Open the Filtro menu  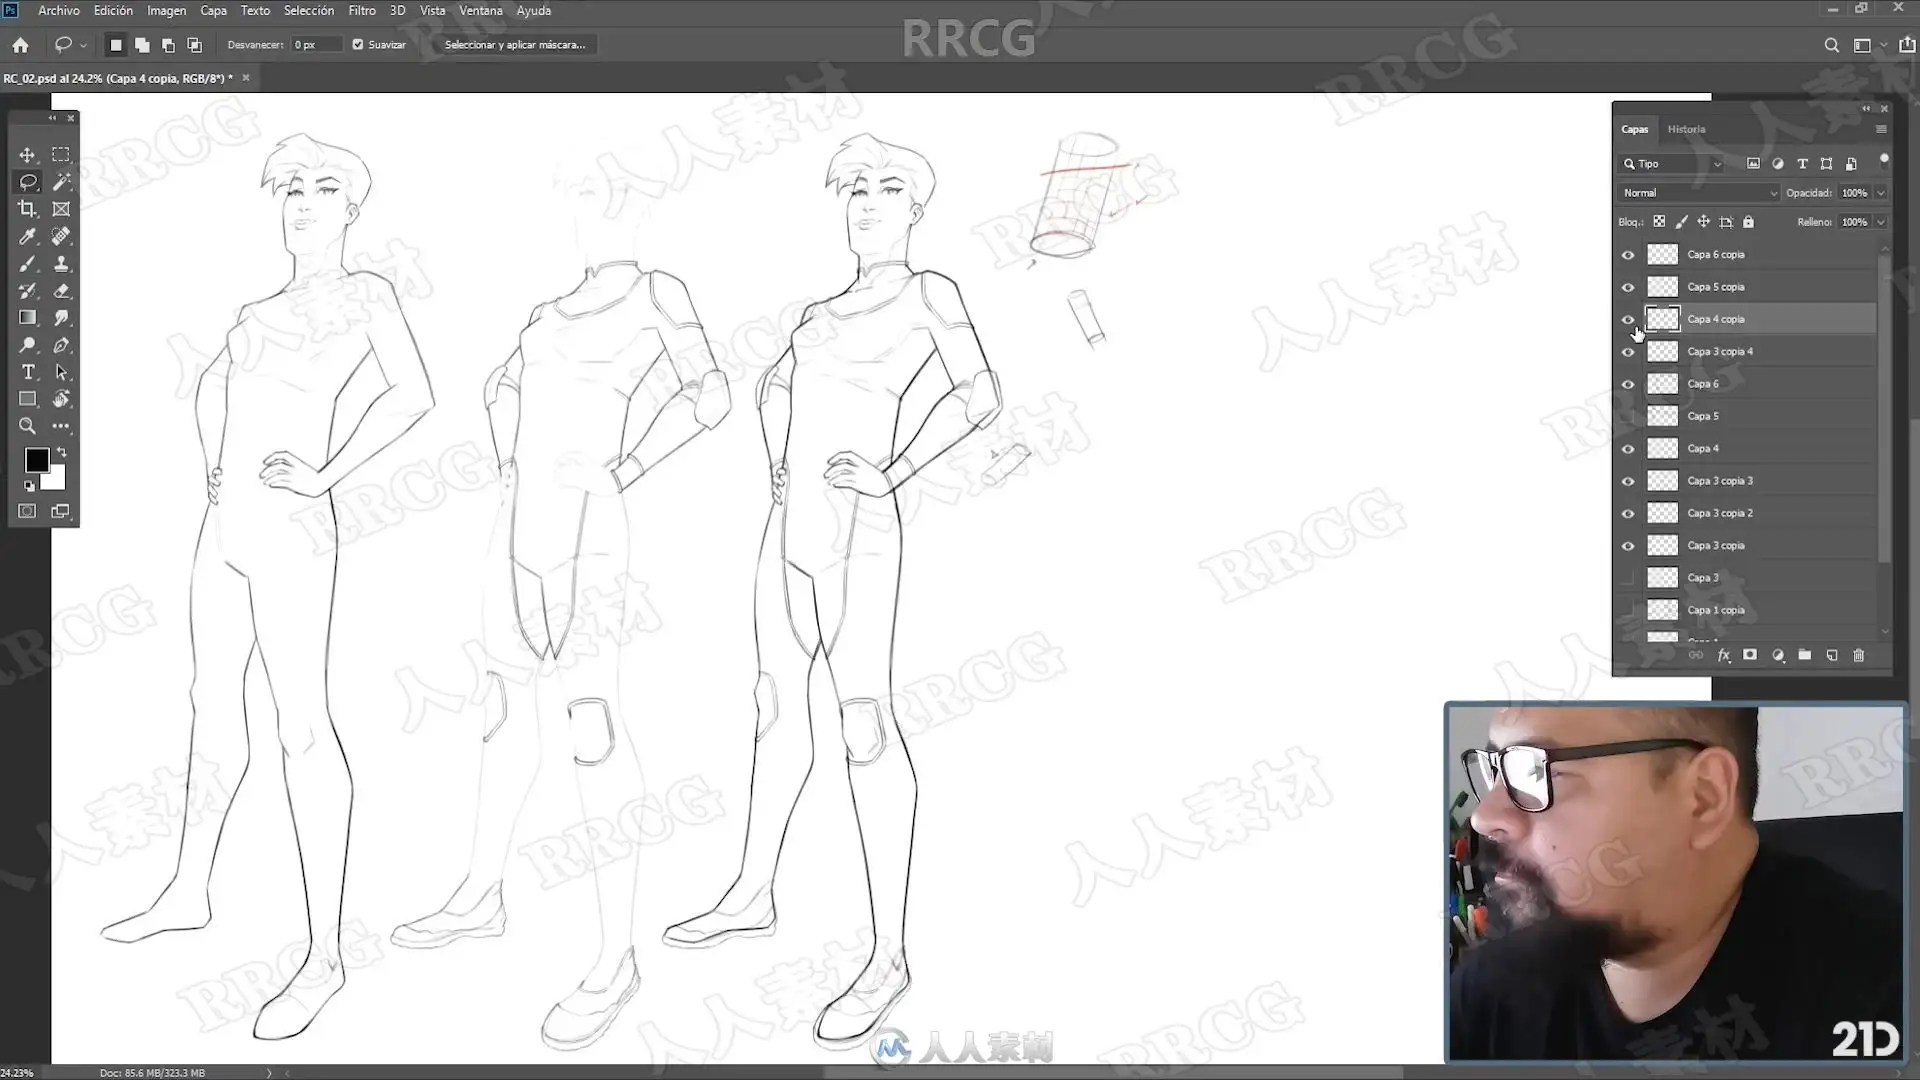[362, 10]
